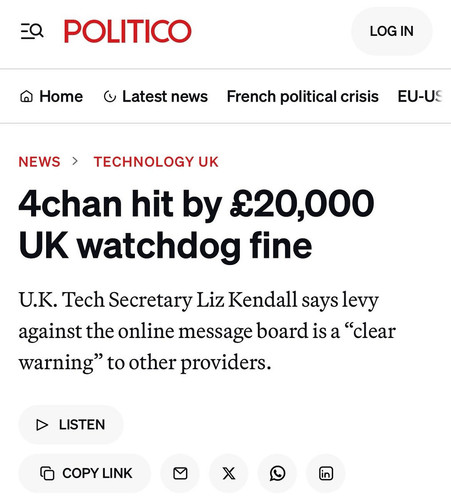This screenshot has height=500, width=451.
Task: Share article on X icon
Action: (229, 473)
